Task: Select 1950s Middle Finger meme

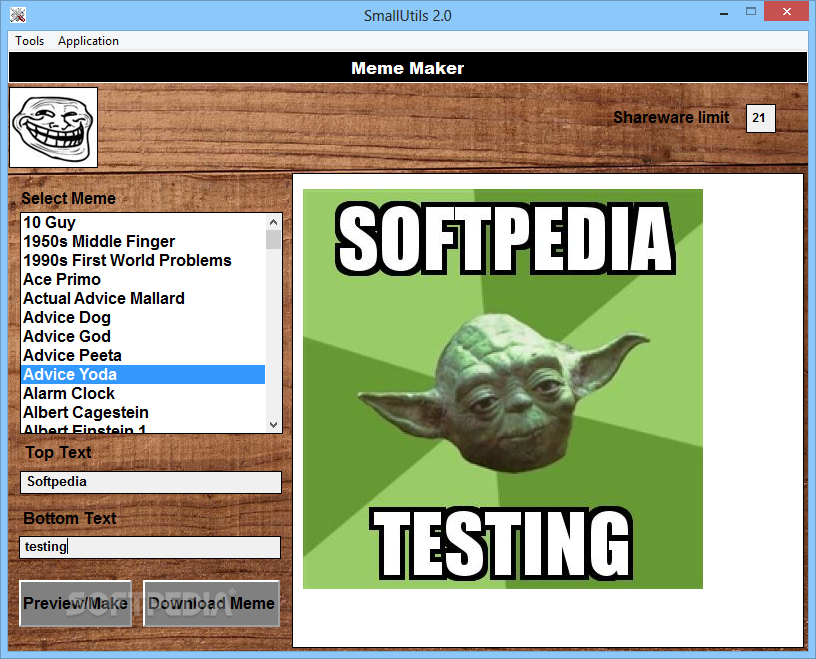Action: [x=143, y=242]
